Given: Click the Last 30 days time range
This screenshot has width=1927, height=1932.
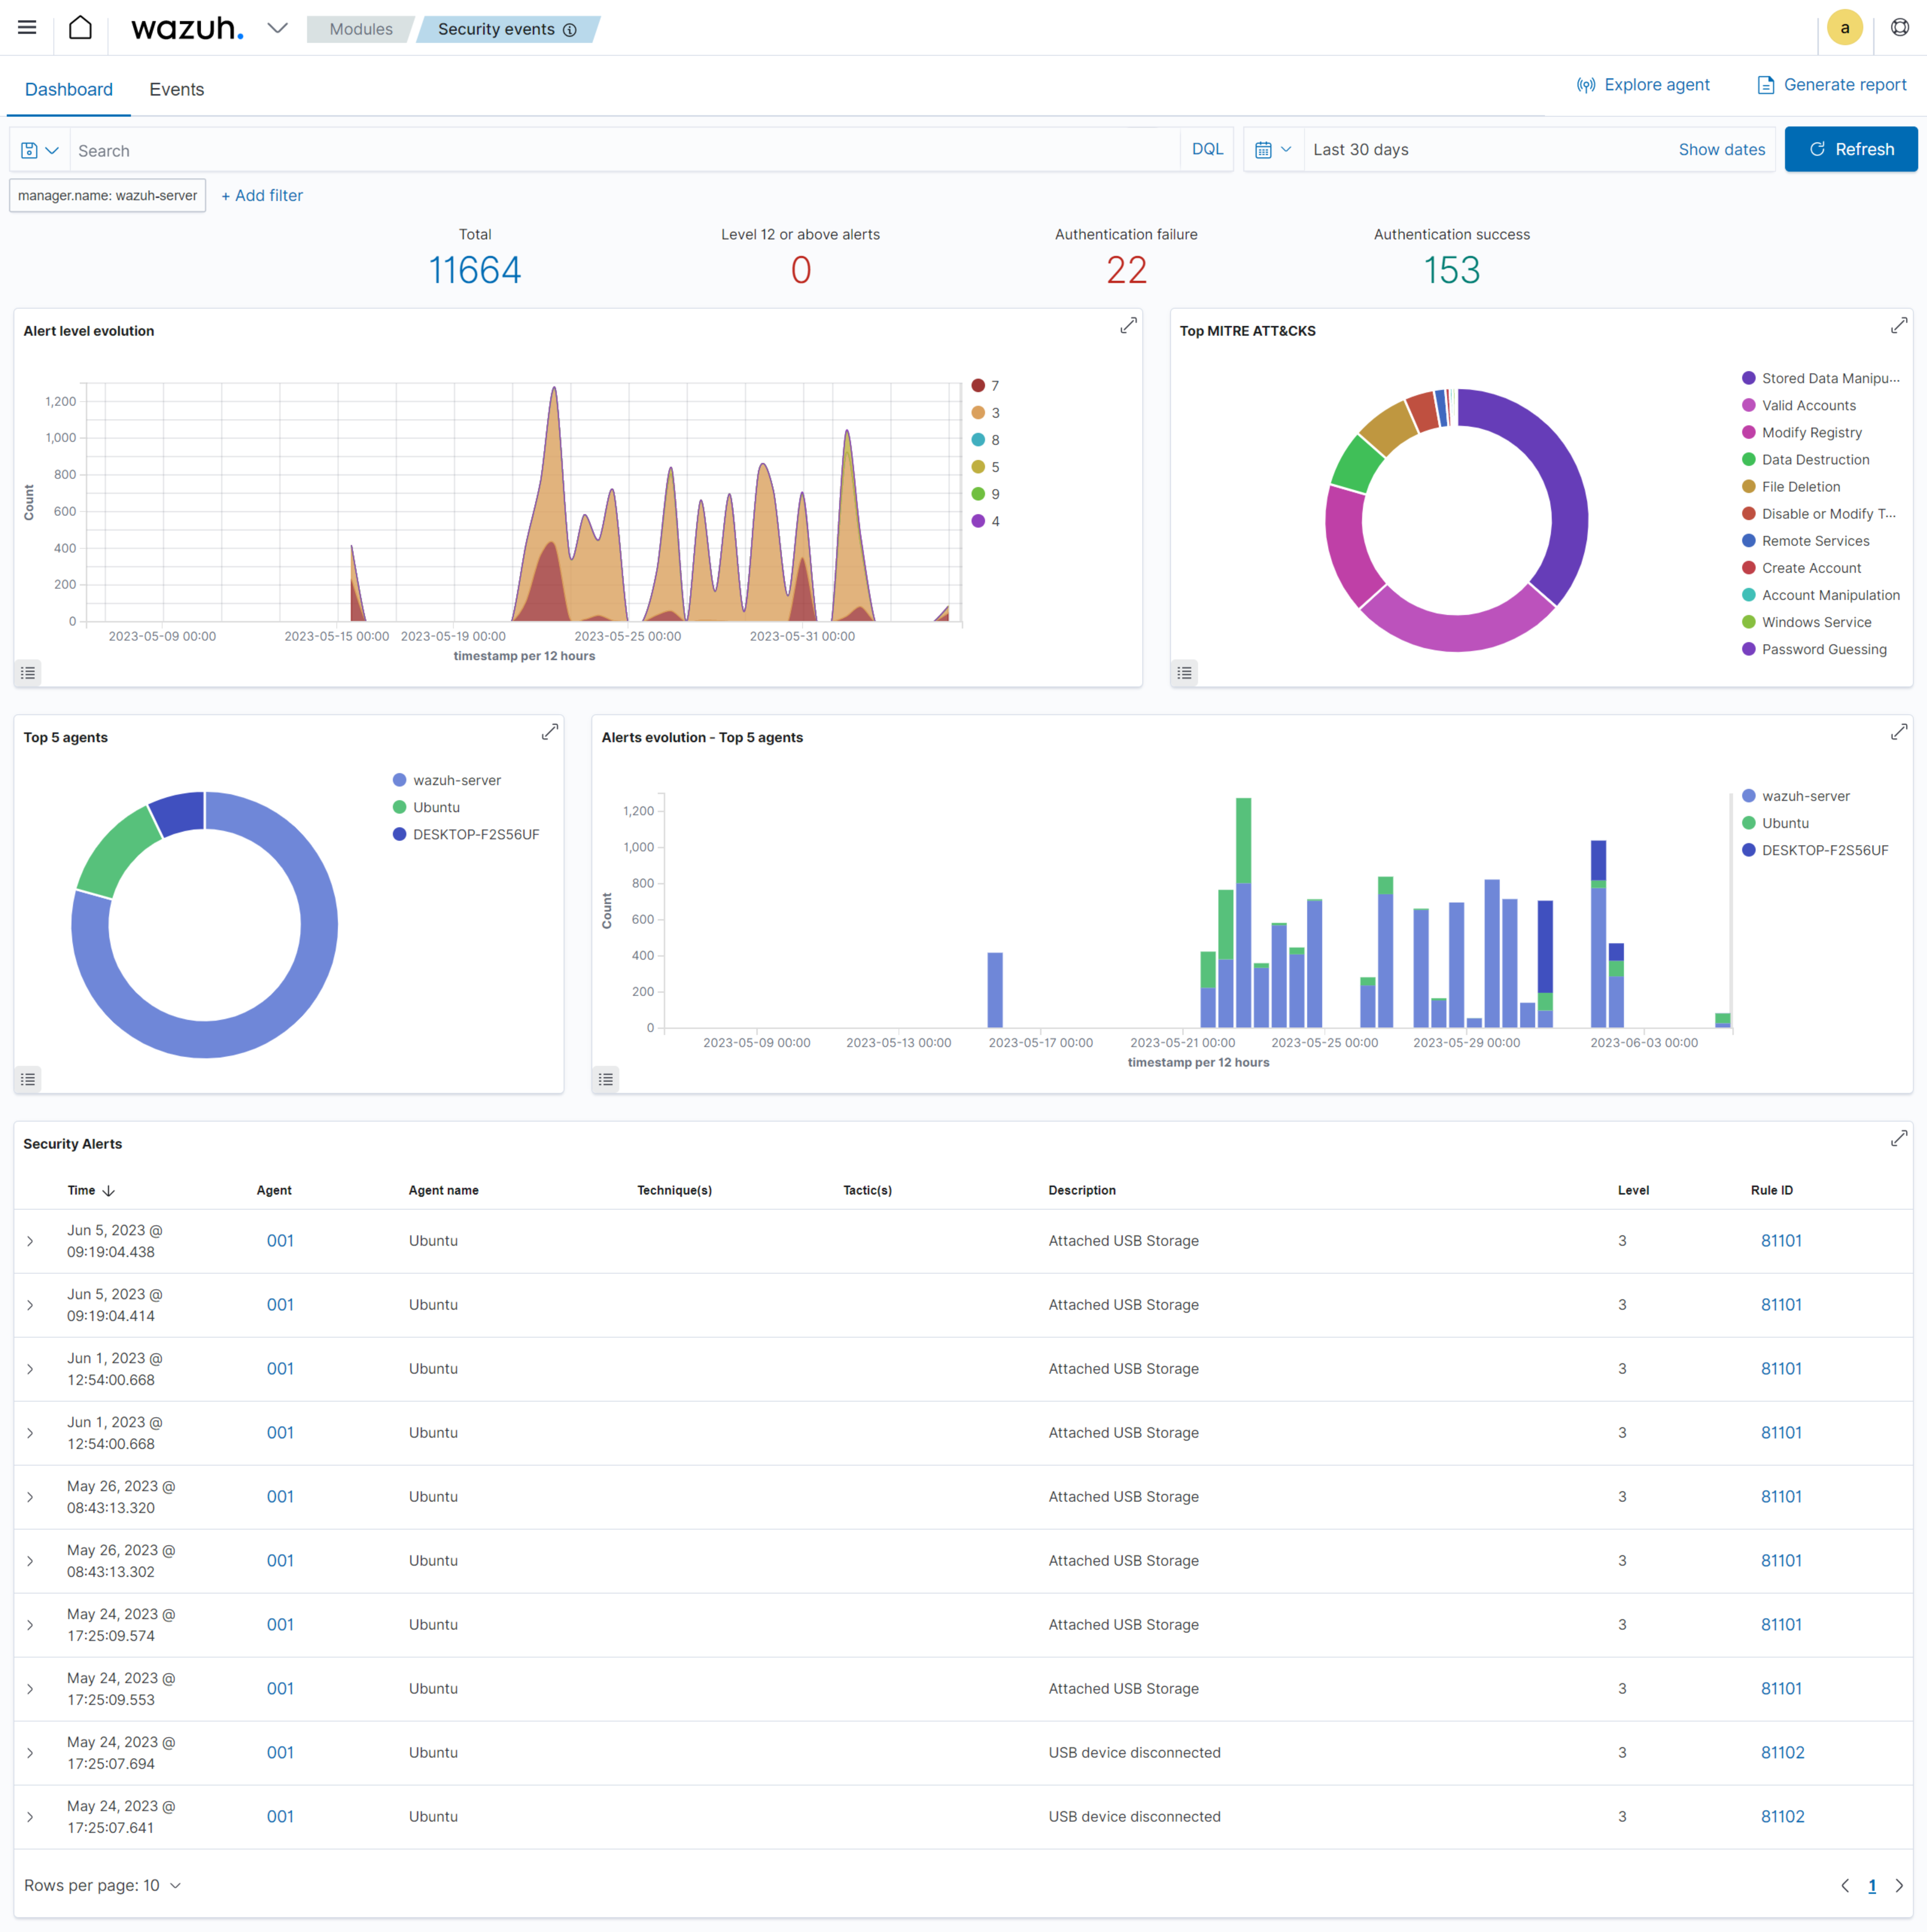Looking at the screenshot, I should pyautogui.click(x=1360, y=149).
